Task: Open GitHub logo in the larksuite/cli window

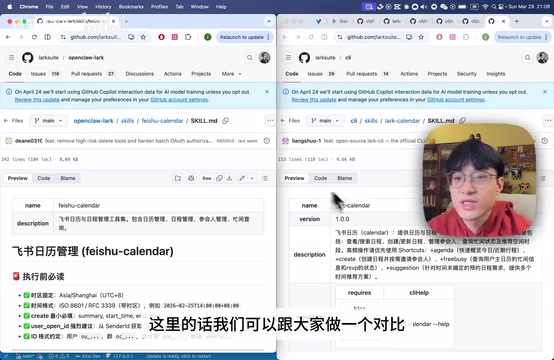Action: [x=304, y=58]
